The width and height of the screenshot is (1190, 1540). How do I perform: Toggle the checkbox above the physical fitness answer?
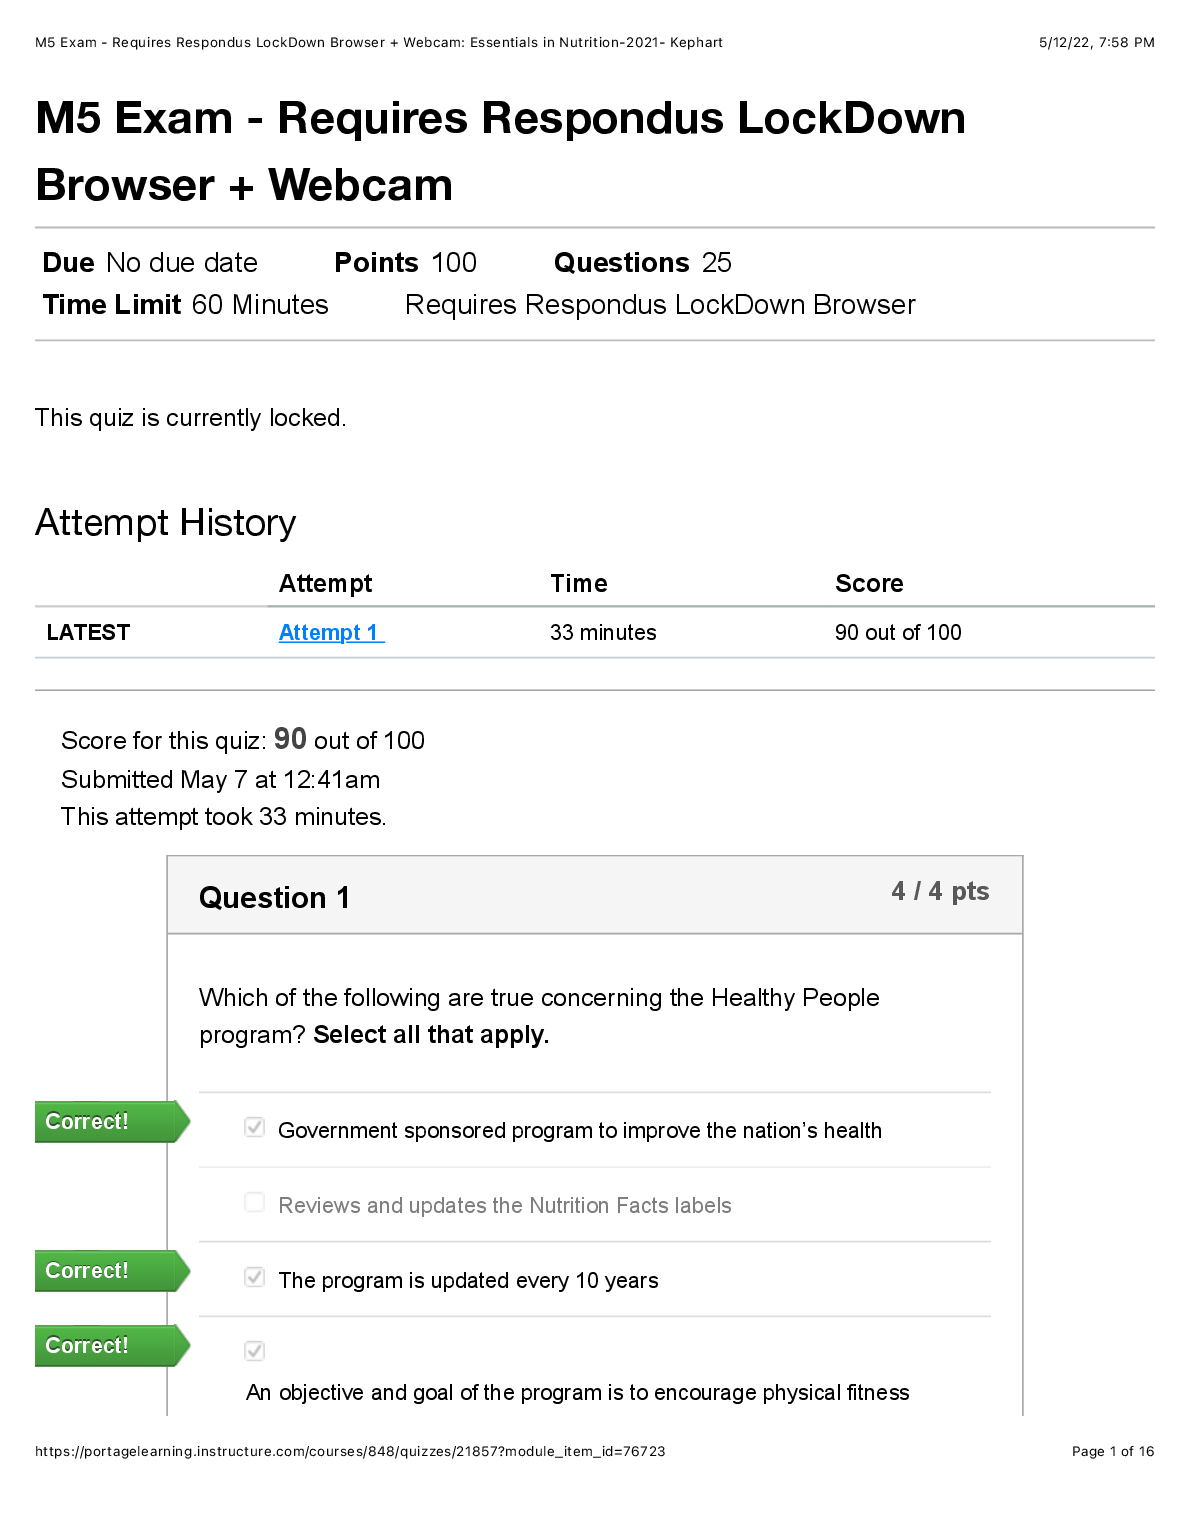click(x=255, y=1351)
